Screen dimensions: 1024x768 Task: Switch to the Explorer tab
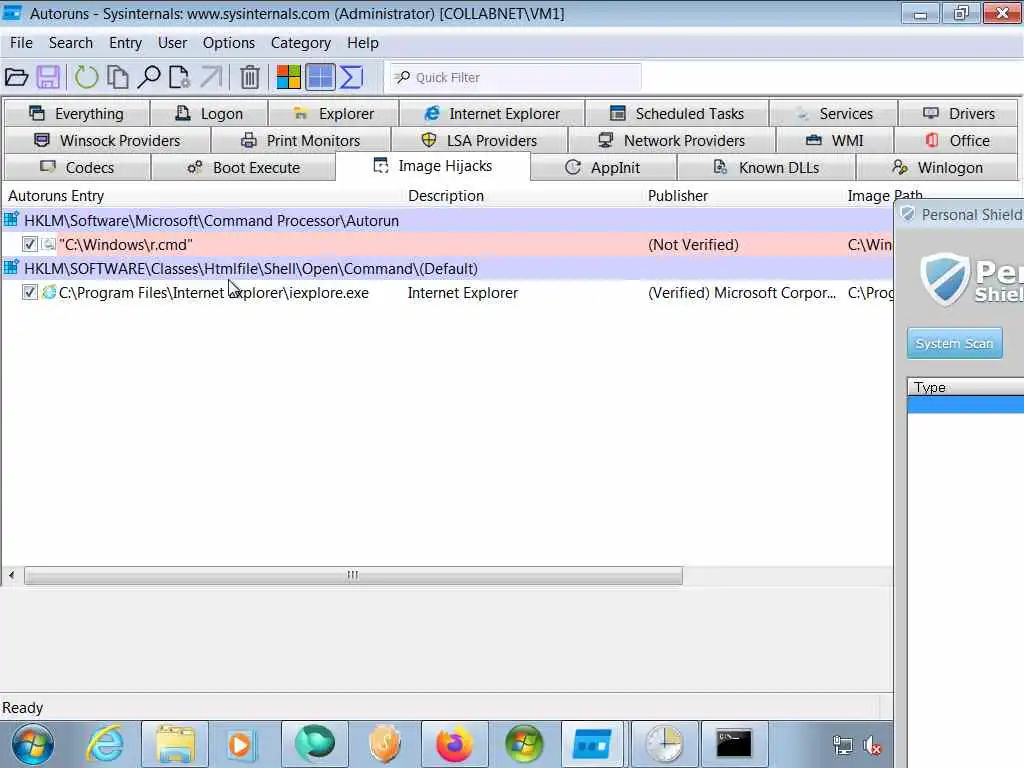point(334,114)
